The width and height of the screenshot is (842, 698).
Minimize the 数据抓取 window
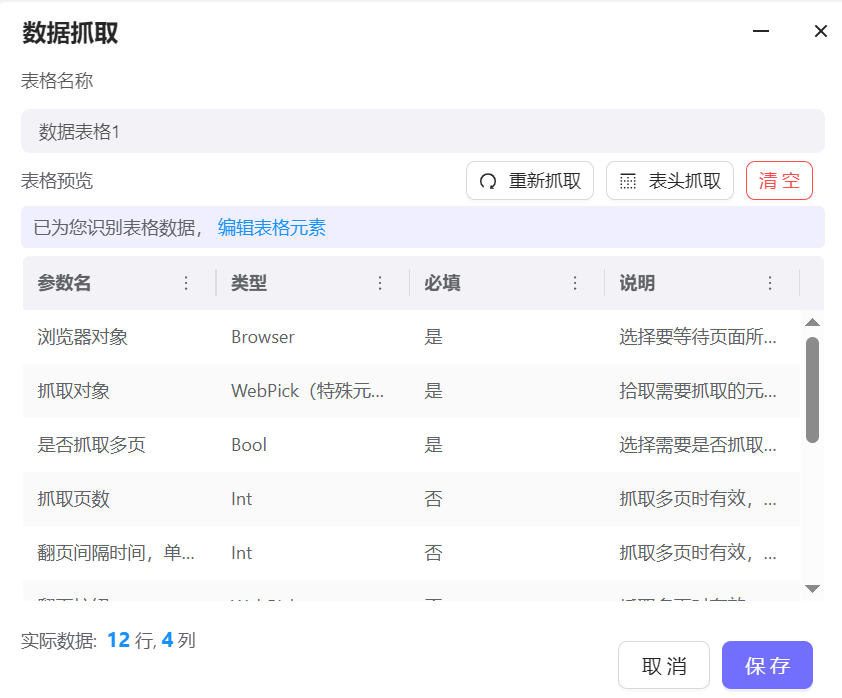761,31
